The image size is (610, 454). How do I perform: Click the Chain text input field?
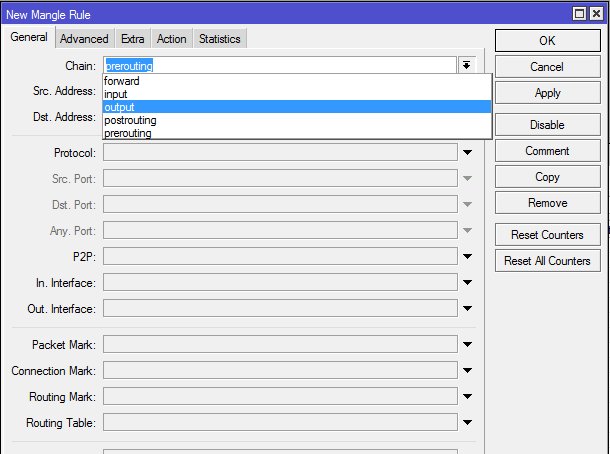280,65
